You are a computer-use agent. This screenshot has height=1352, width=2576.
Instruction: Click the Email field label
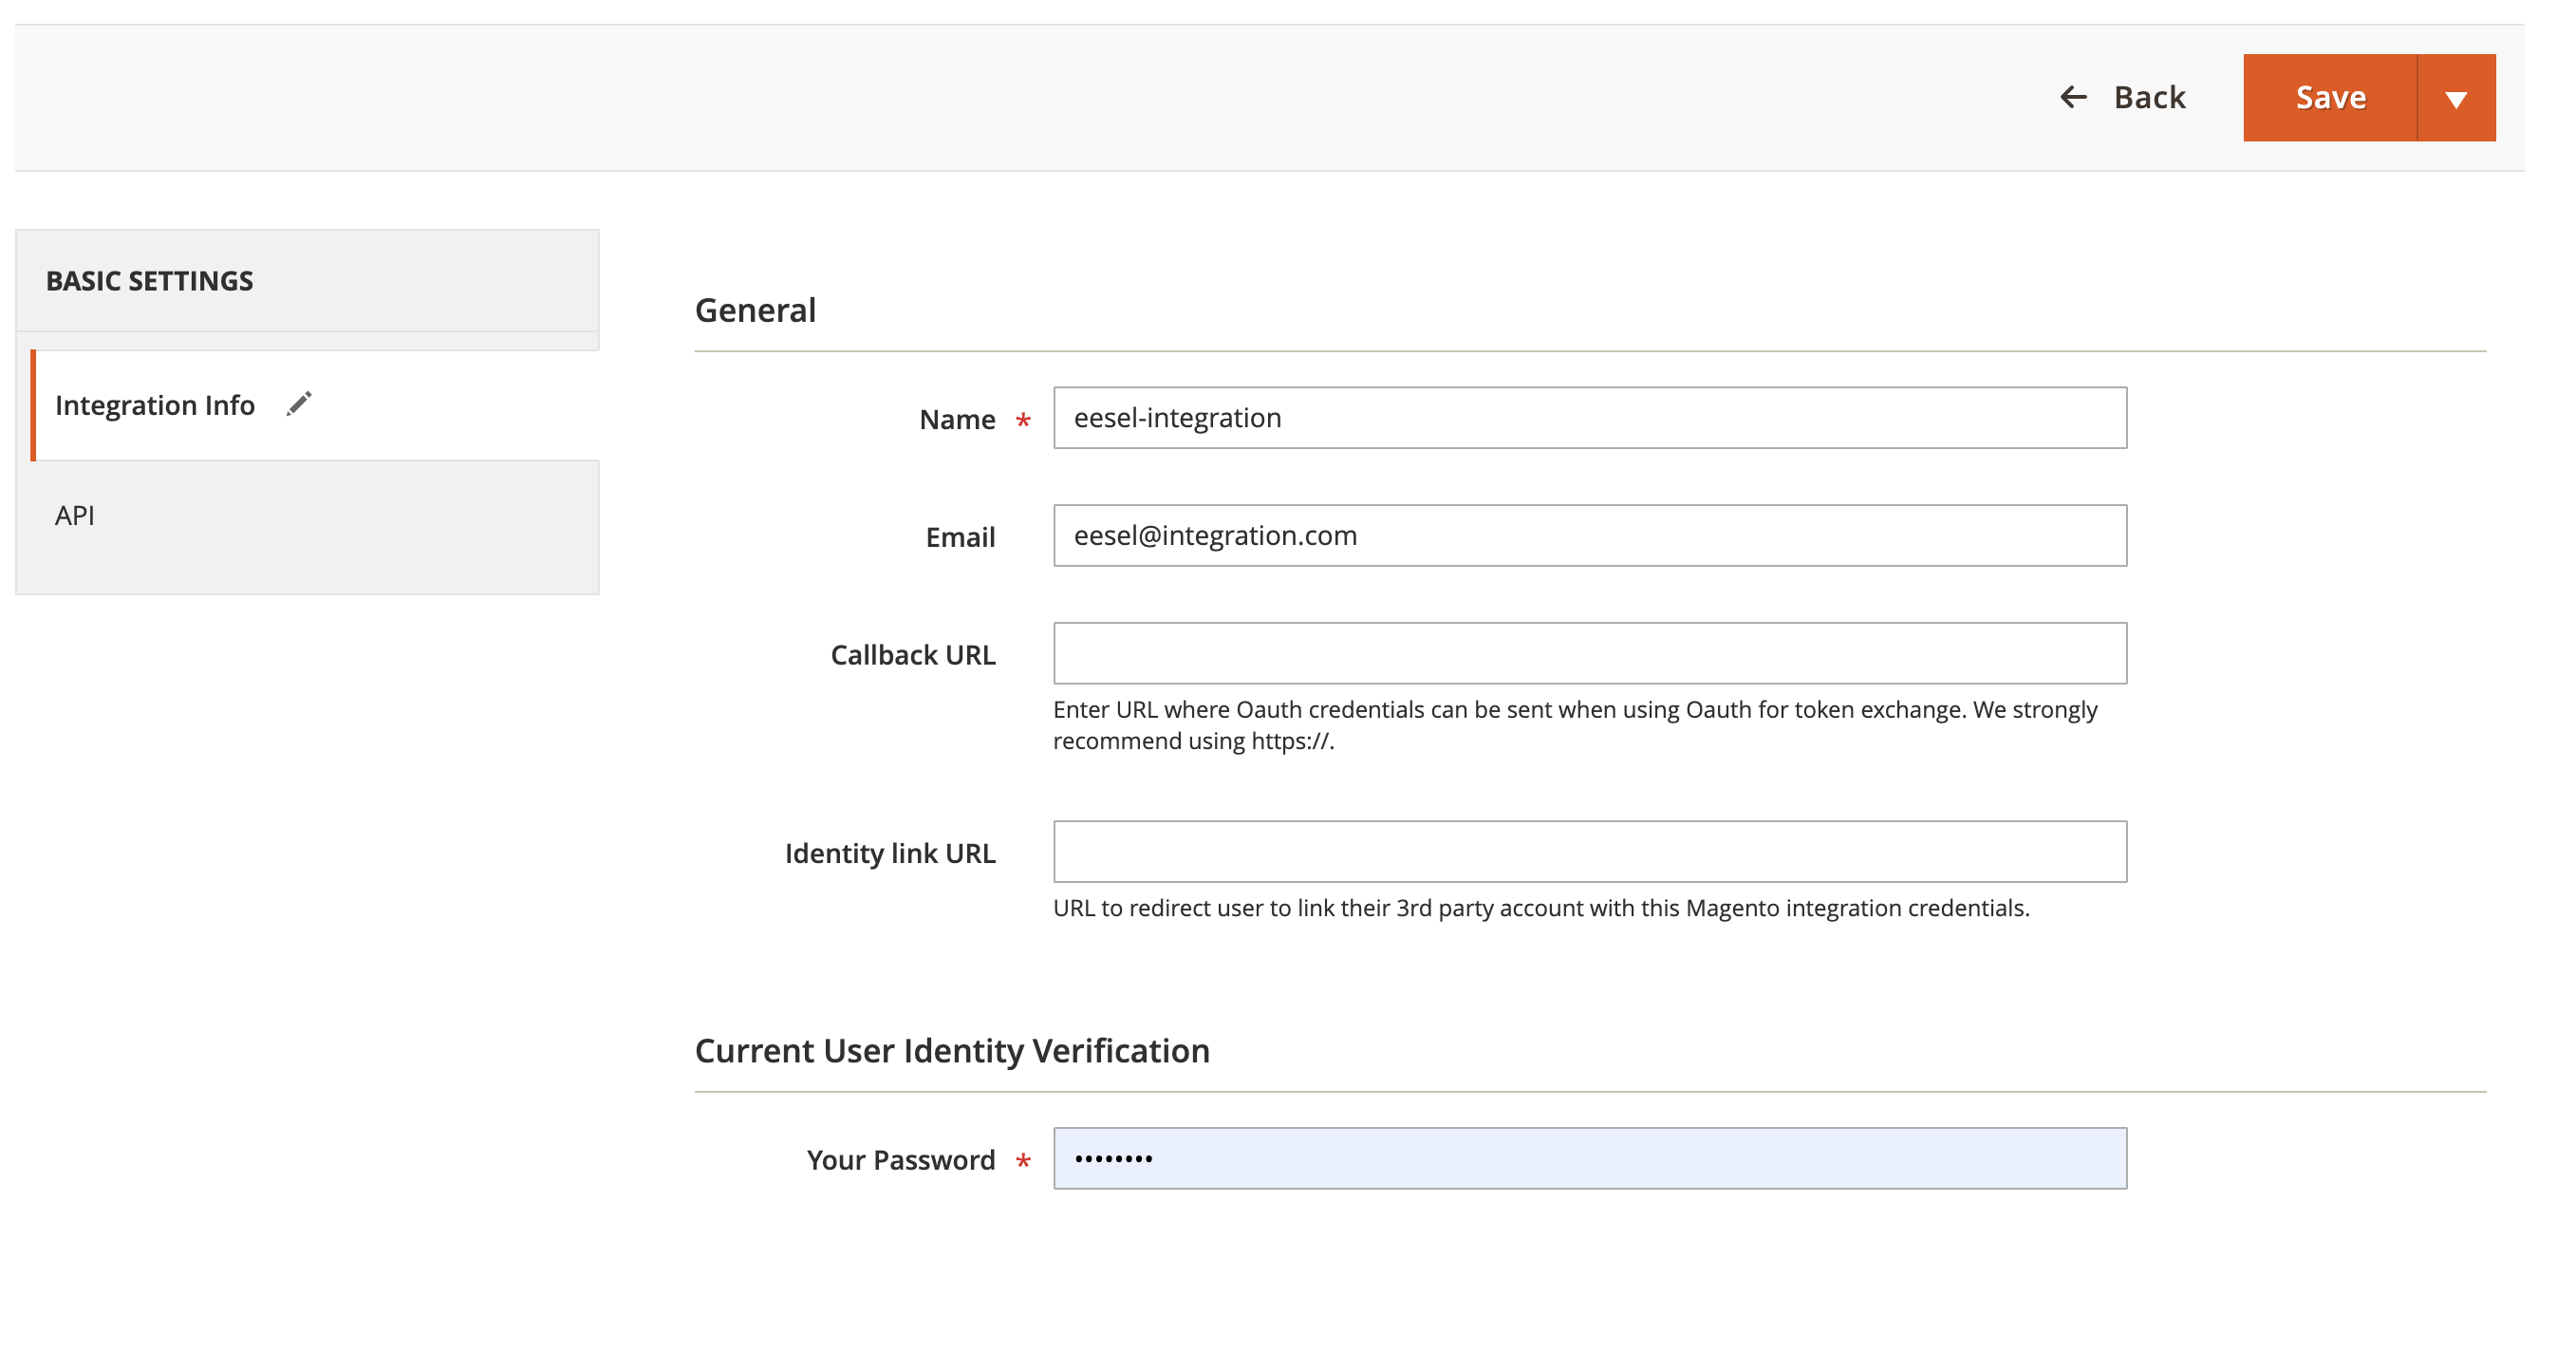[960, 538]
